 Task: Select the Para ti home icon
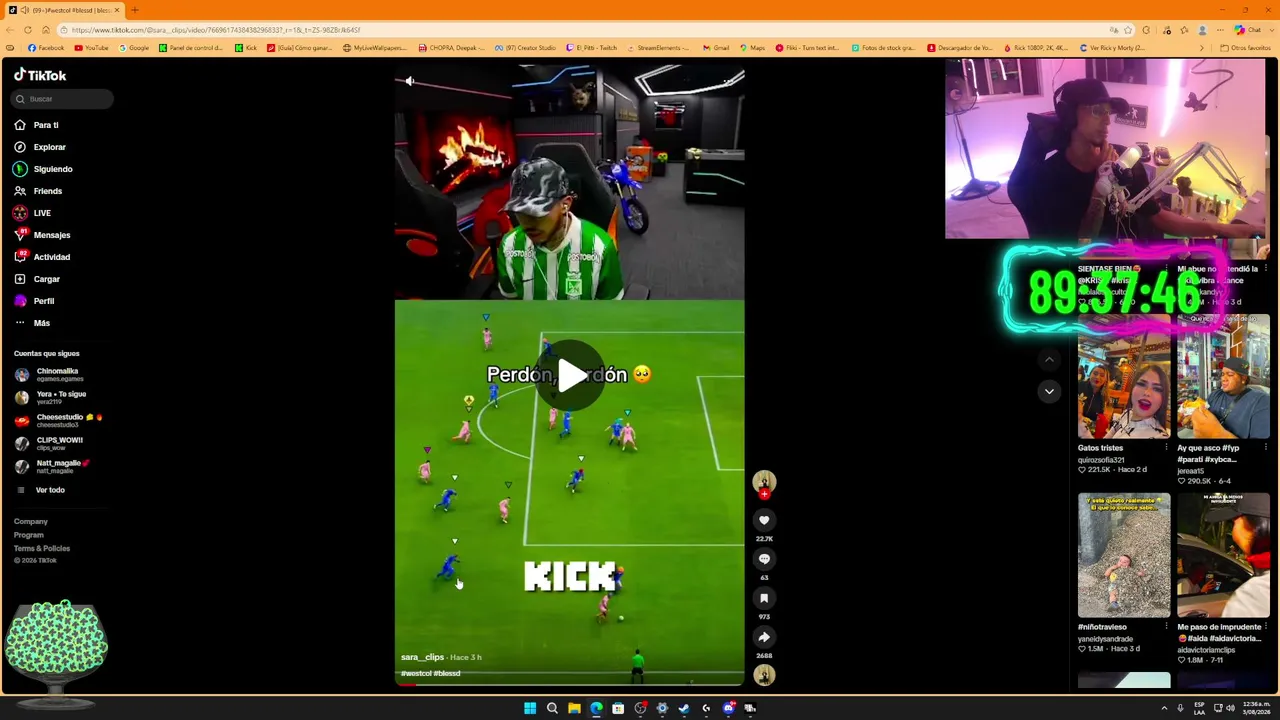(x=20, y=125)
